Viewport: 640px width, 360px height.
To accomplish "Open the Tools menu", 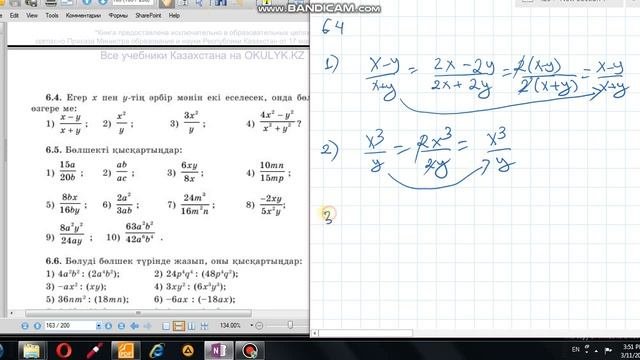I will [x=52, y=16].
